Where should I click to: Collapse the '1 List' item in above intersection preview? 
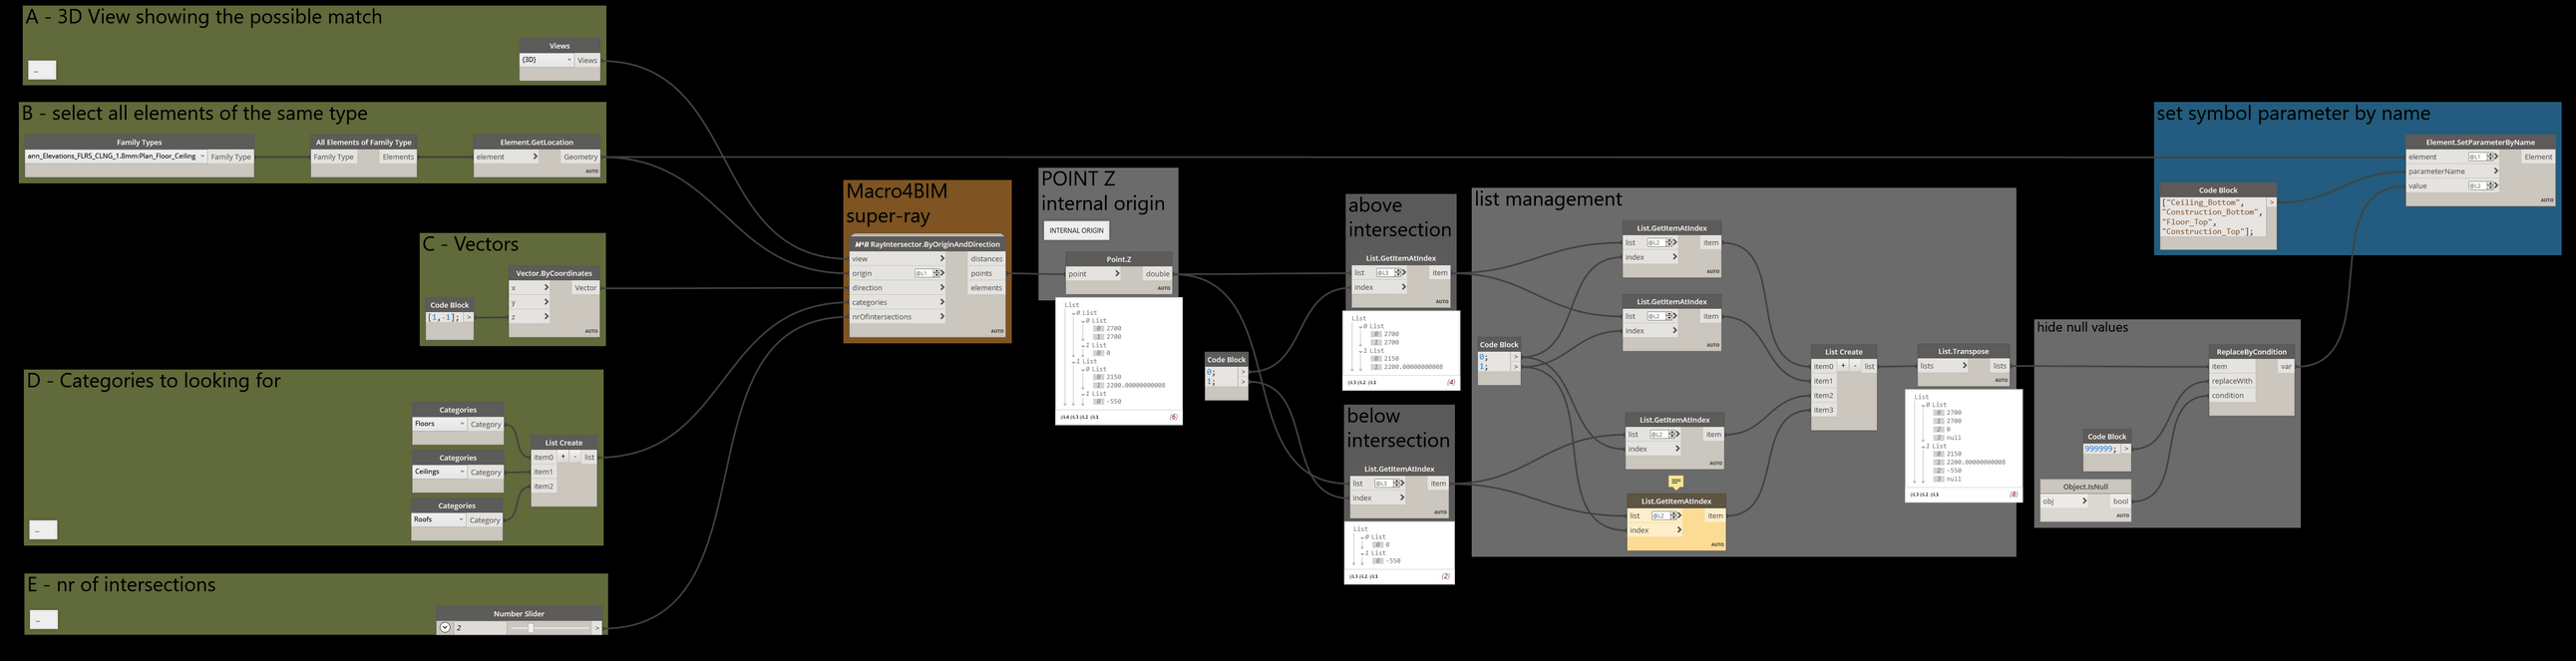coord(1362,351)
